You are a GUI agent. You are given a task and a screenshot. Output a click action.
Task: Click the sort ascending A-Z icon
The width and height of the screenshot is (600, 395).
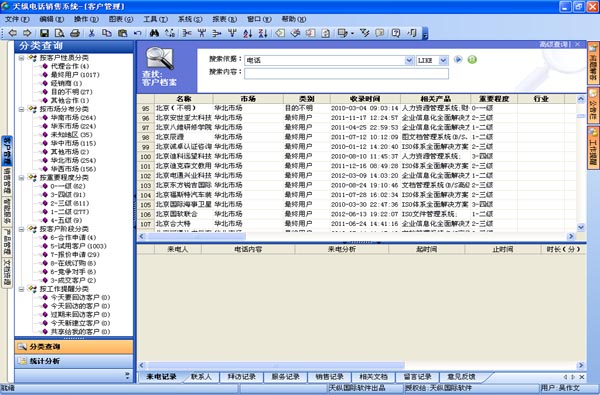(x=248, y=33)
